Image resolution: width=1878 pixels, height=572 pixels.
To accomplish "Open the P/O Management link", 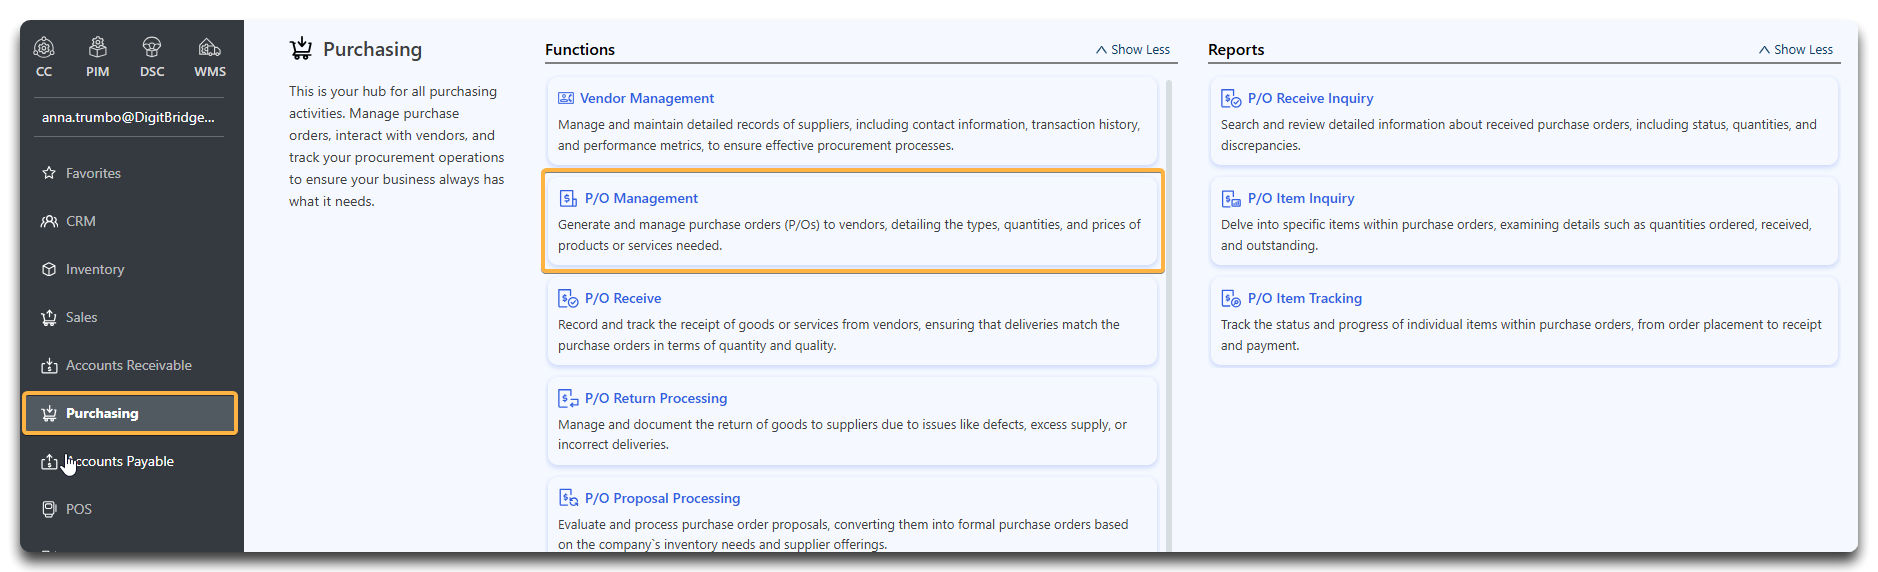I will (641, 198).
